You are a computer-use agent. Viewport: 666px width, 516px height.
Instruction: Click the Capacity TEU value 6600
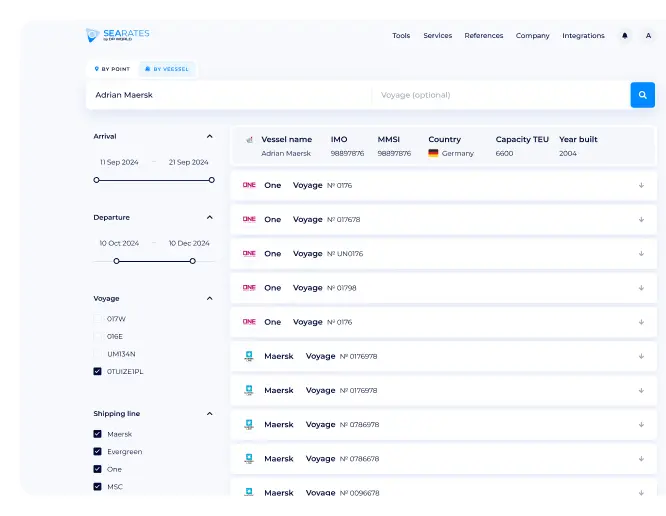tap(504, 153)
